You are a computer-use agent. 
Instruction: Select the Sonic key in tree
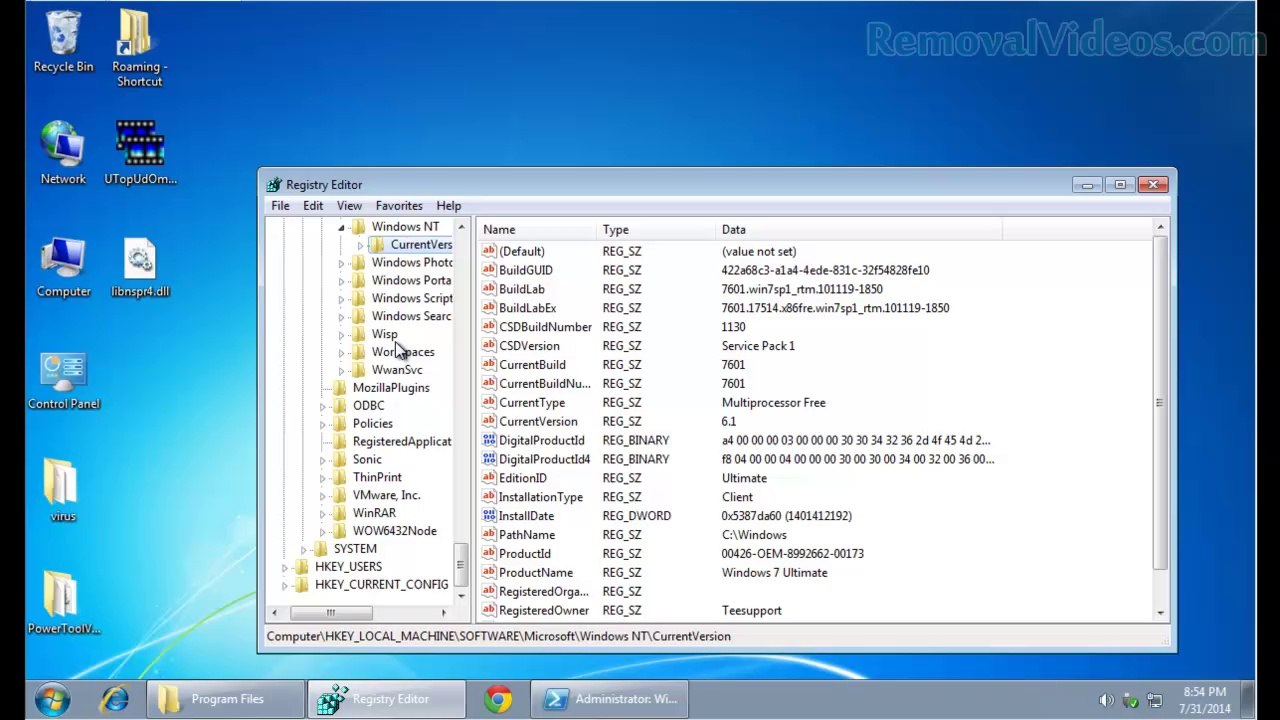(367, 460)
